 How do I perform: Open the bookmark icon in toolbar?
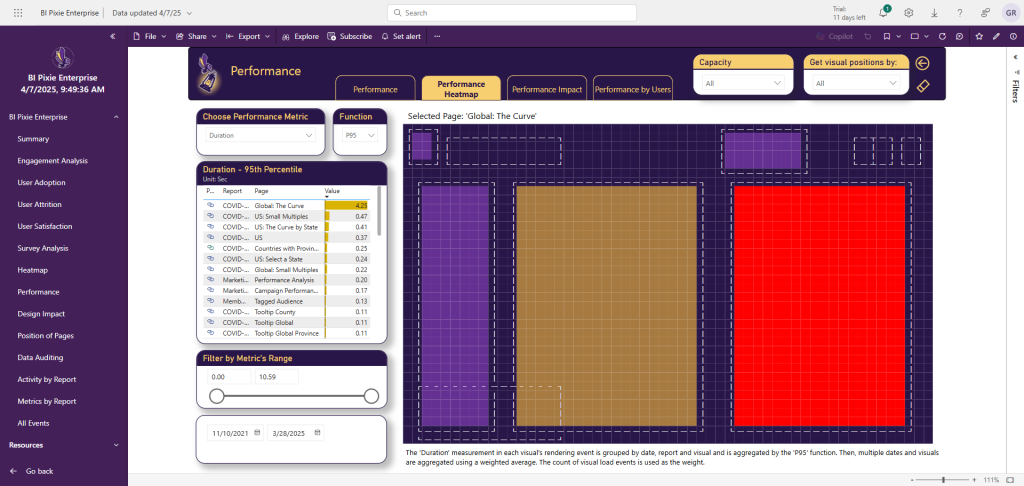pos(886,36)
